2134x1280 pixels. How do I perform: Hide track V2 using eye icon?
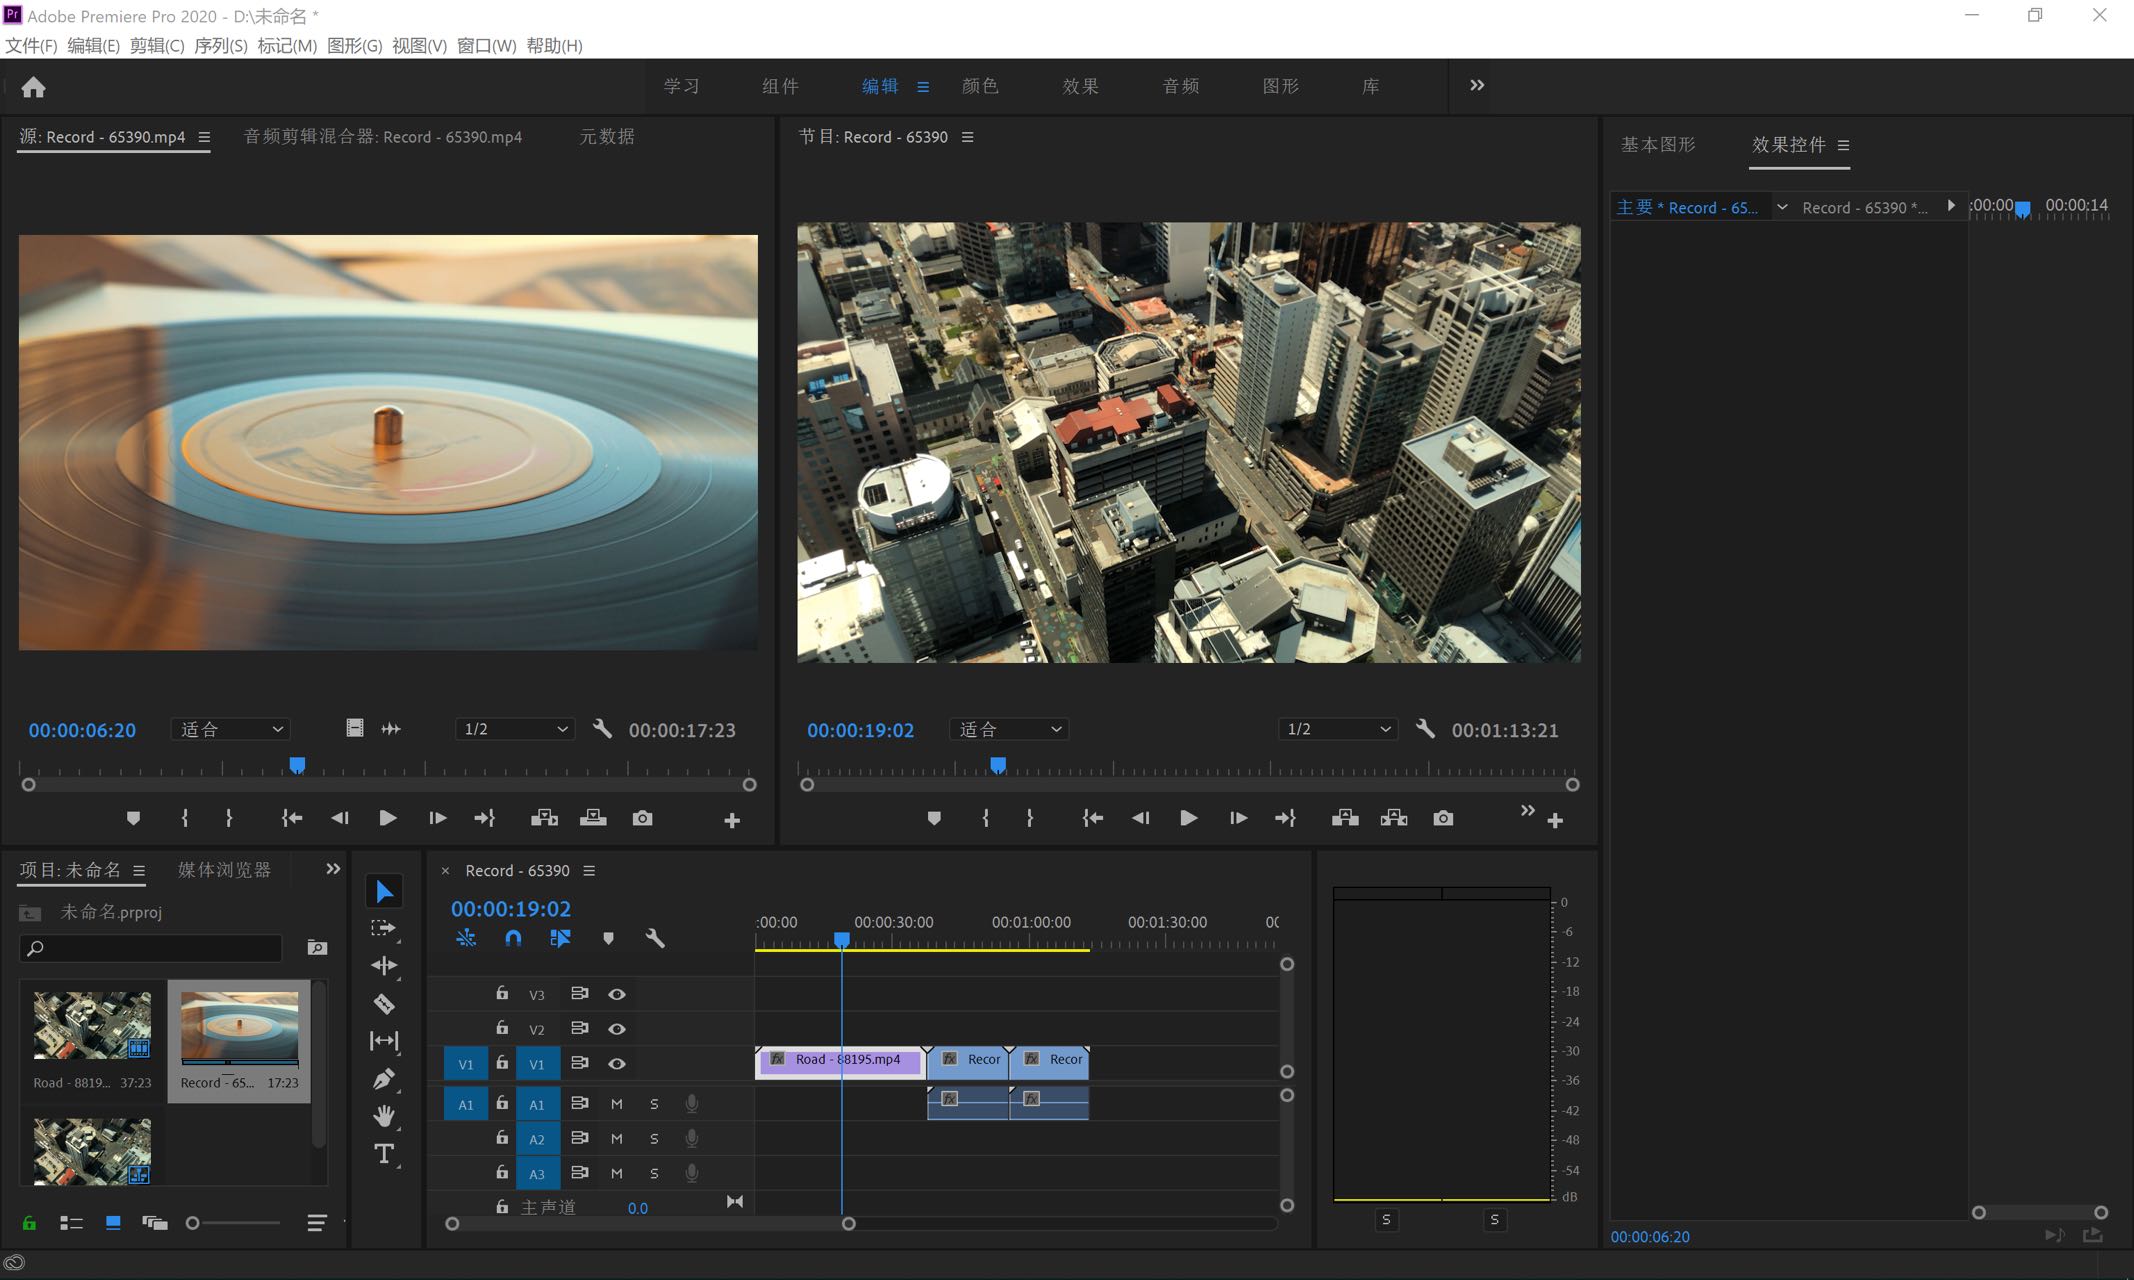coord(617,1029)
